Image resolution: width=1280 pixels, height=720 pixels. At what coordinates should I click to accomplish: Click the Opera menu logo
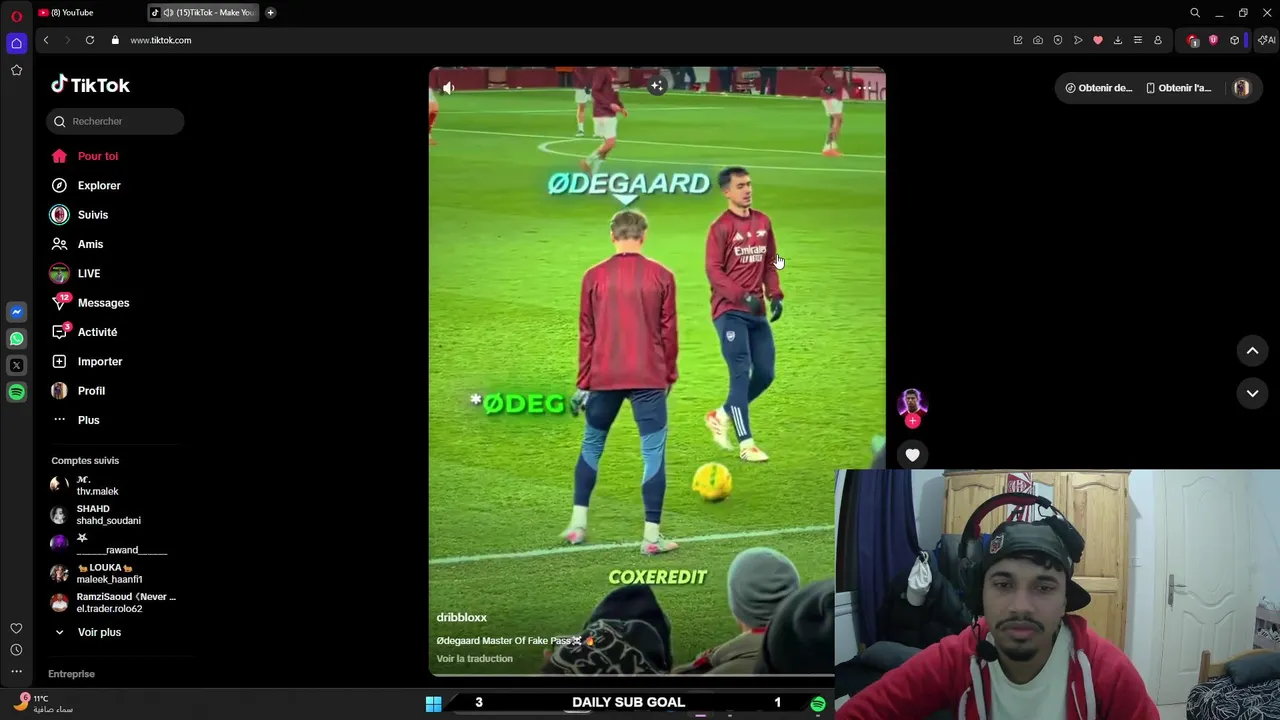coord(16,16)
